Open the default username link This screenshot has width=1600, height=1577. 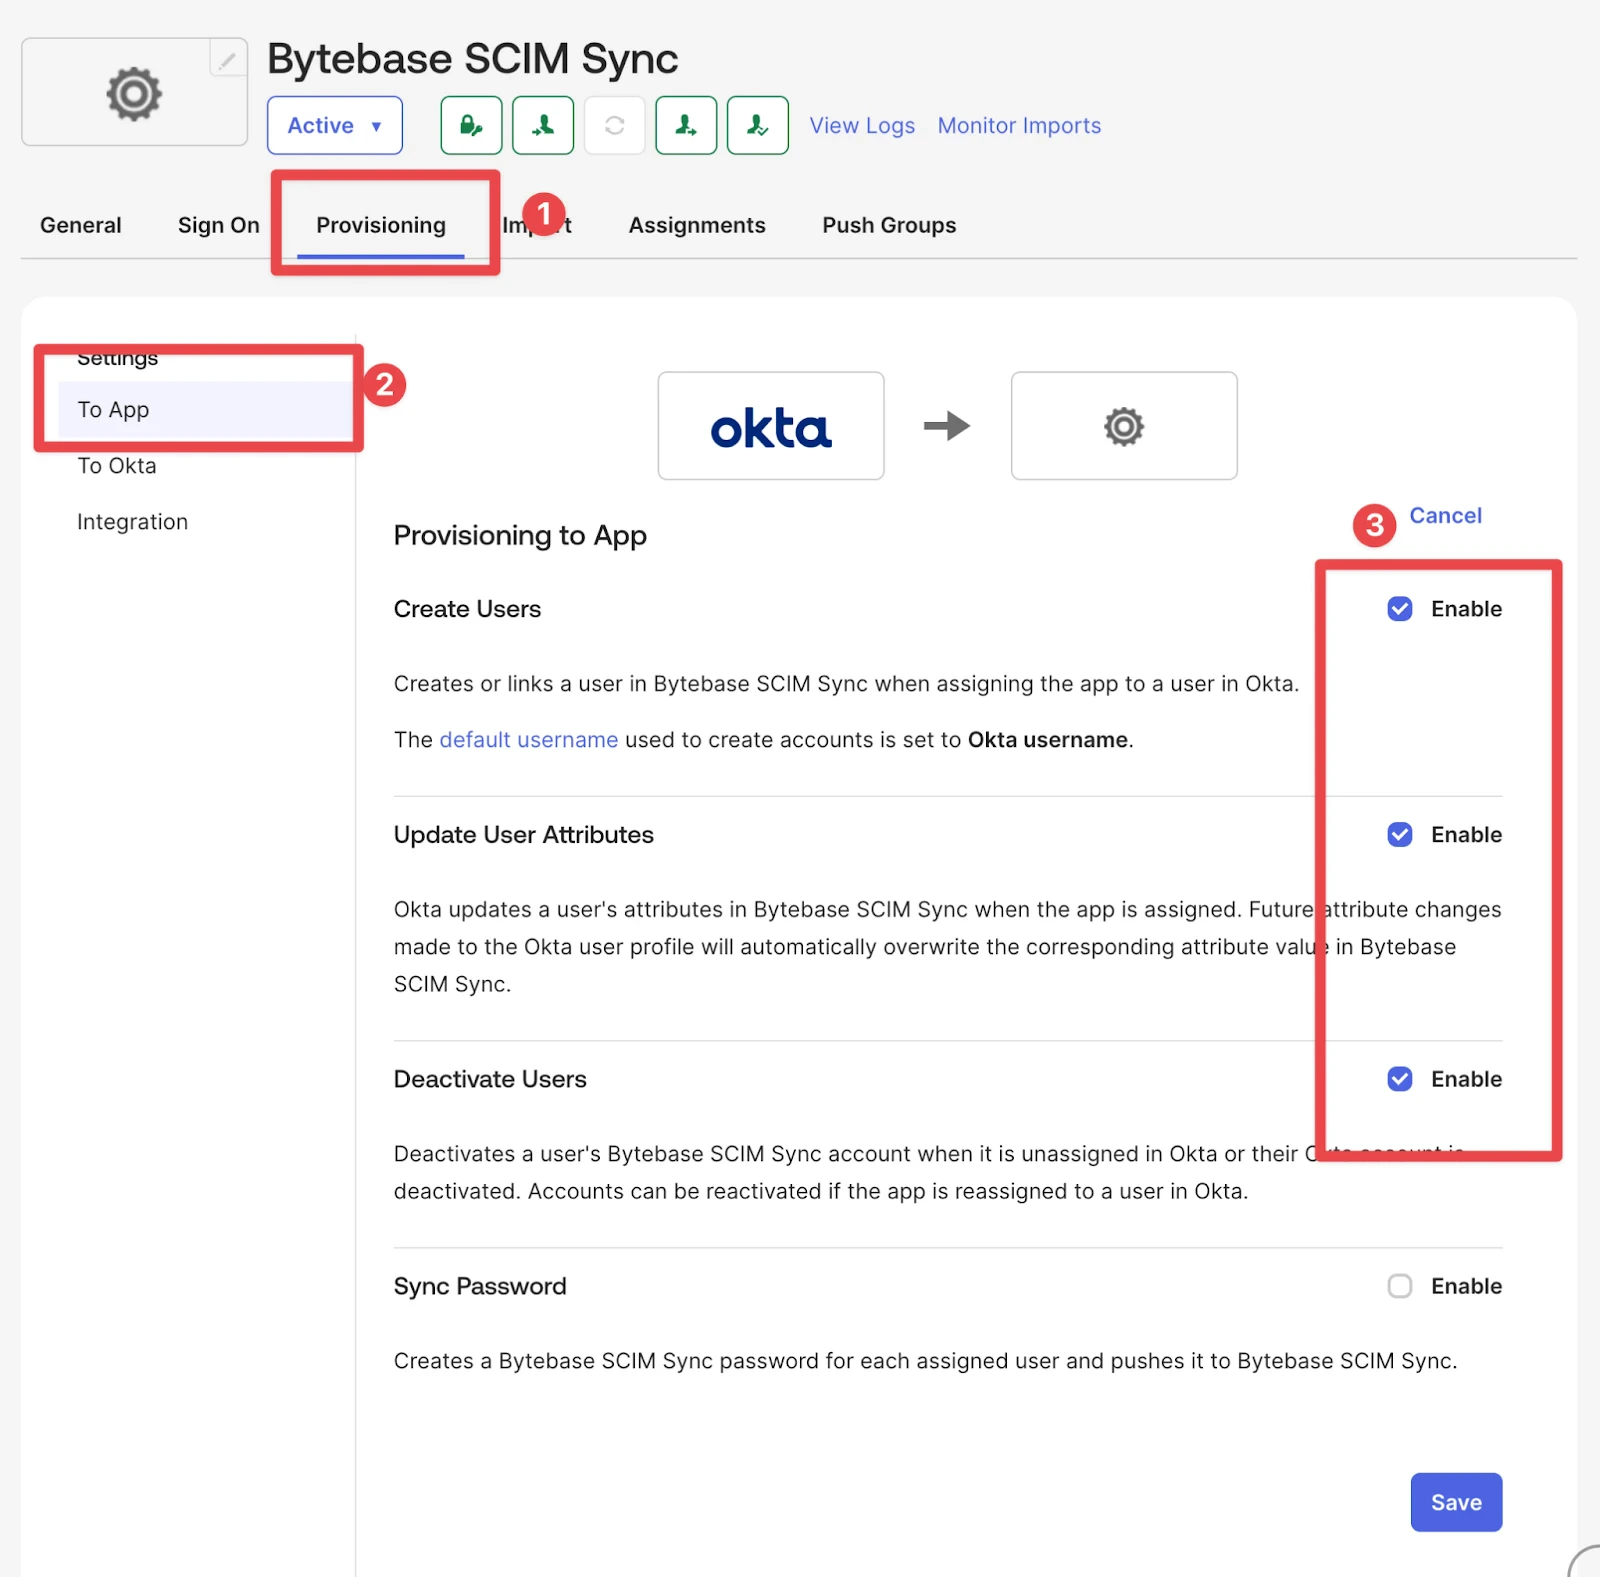pos(529,740)
